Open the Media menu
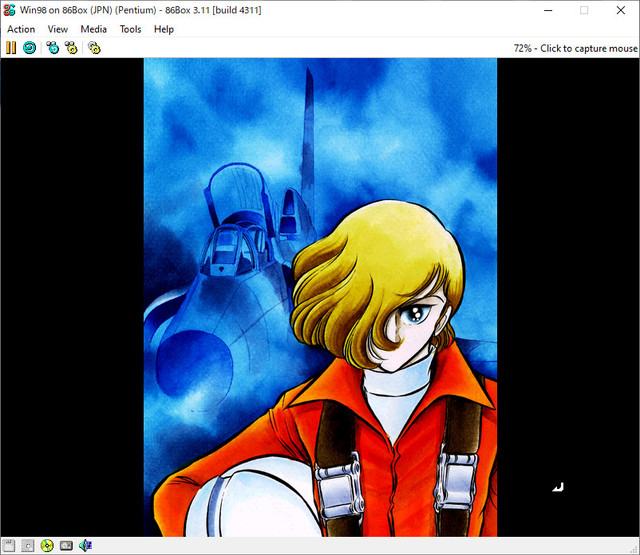Screen dimensions: 640x555 tap(93, 29)
